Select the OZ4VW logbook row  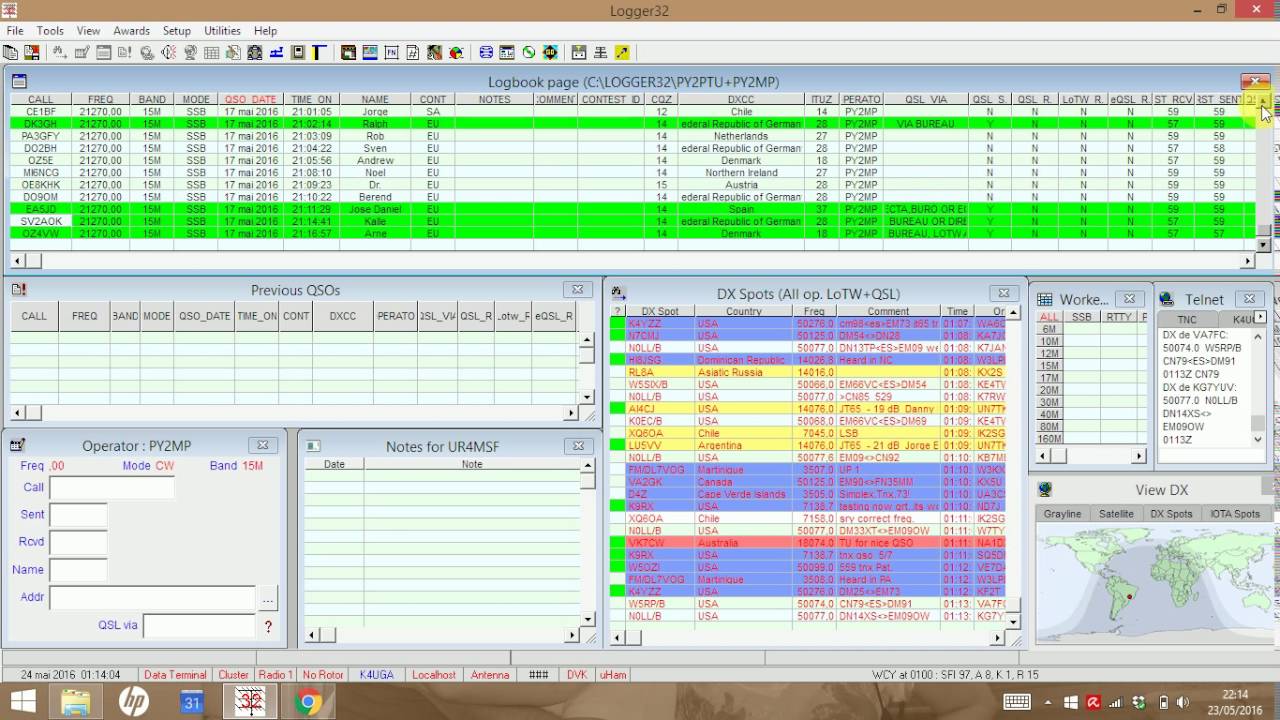[x=632, y=233]
